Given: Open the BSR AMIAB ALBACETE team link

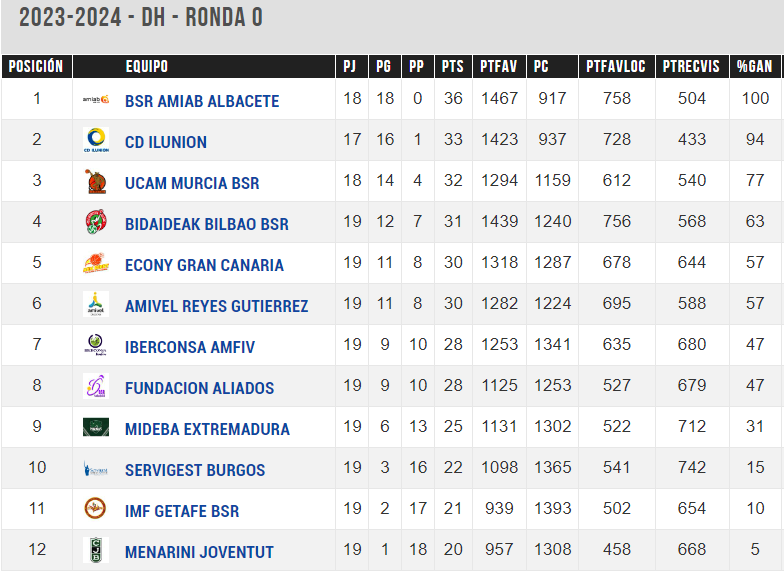Looking at the screenshot, I should tap(202, 101).
